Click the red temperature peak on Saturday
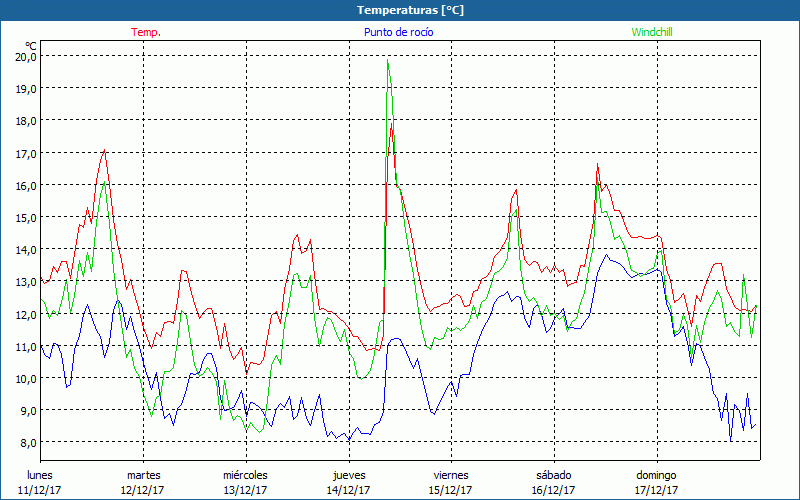 pyautogui.click(x=597, y=165)
